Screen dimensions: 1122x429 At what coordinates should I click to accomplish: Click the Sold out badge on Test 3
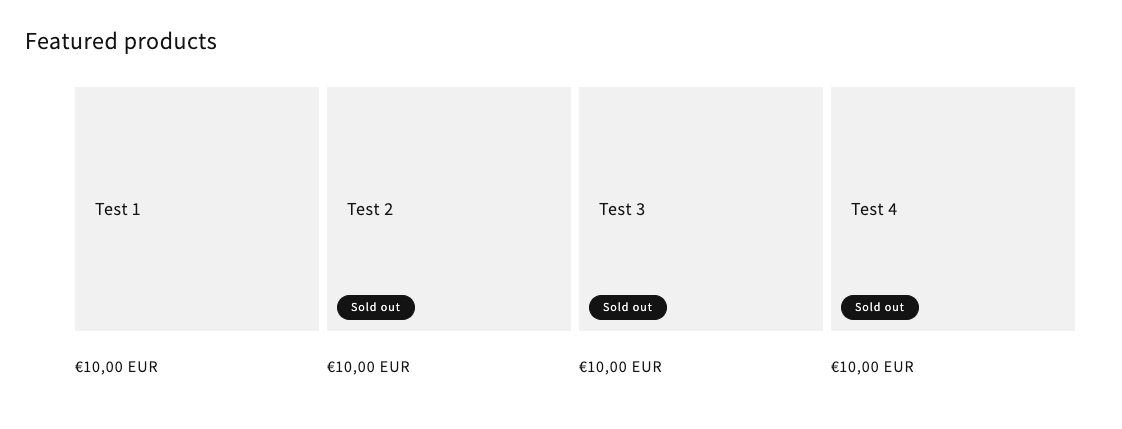[x=628, y=307]
